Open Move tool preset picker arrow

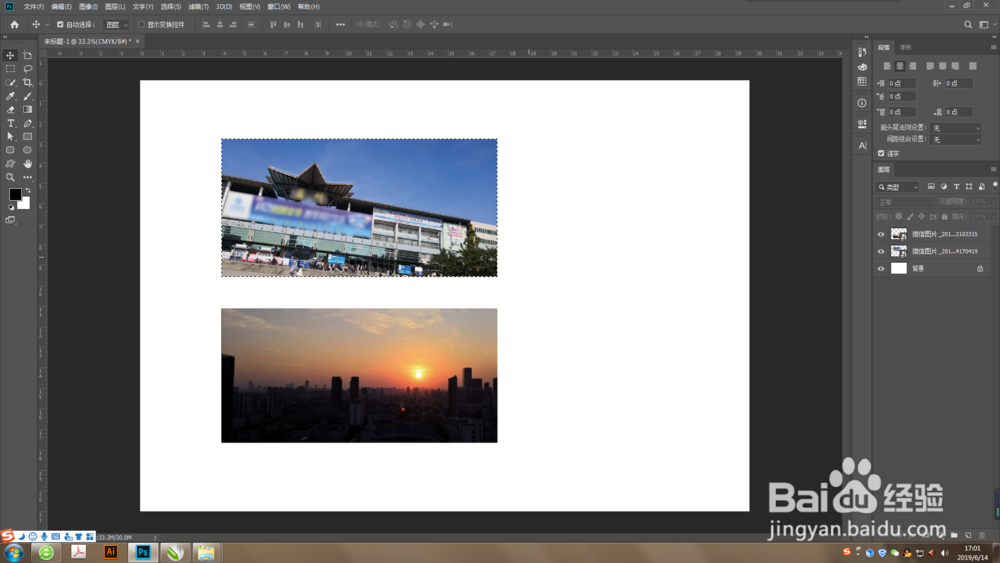[47, 25]
